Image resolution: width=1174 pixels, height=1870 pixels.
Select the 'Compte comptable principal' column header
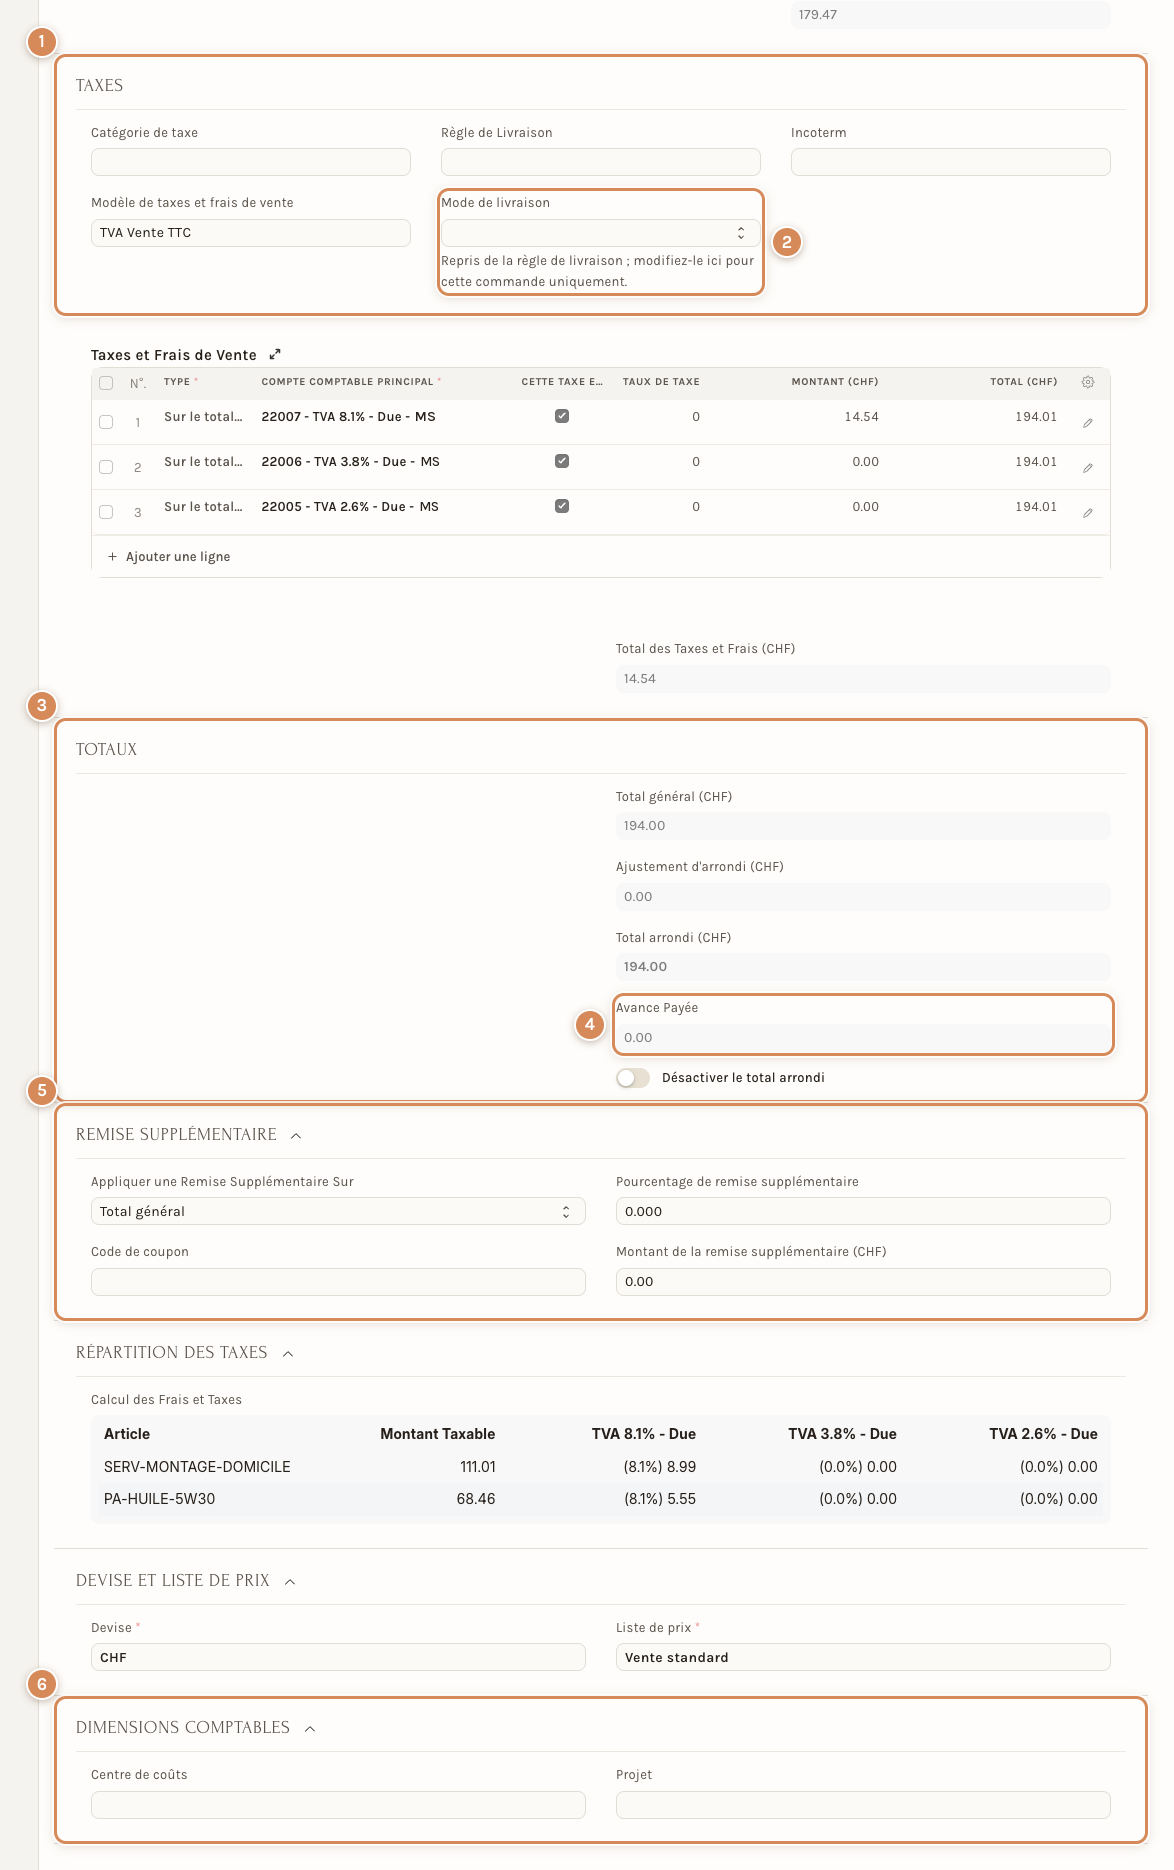click(350, 382)
